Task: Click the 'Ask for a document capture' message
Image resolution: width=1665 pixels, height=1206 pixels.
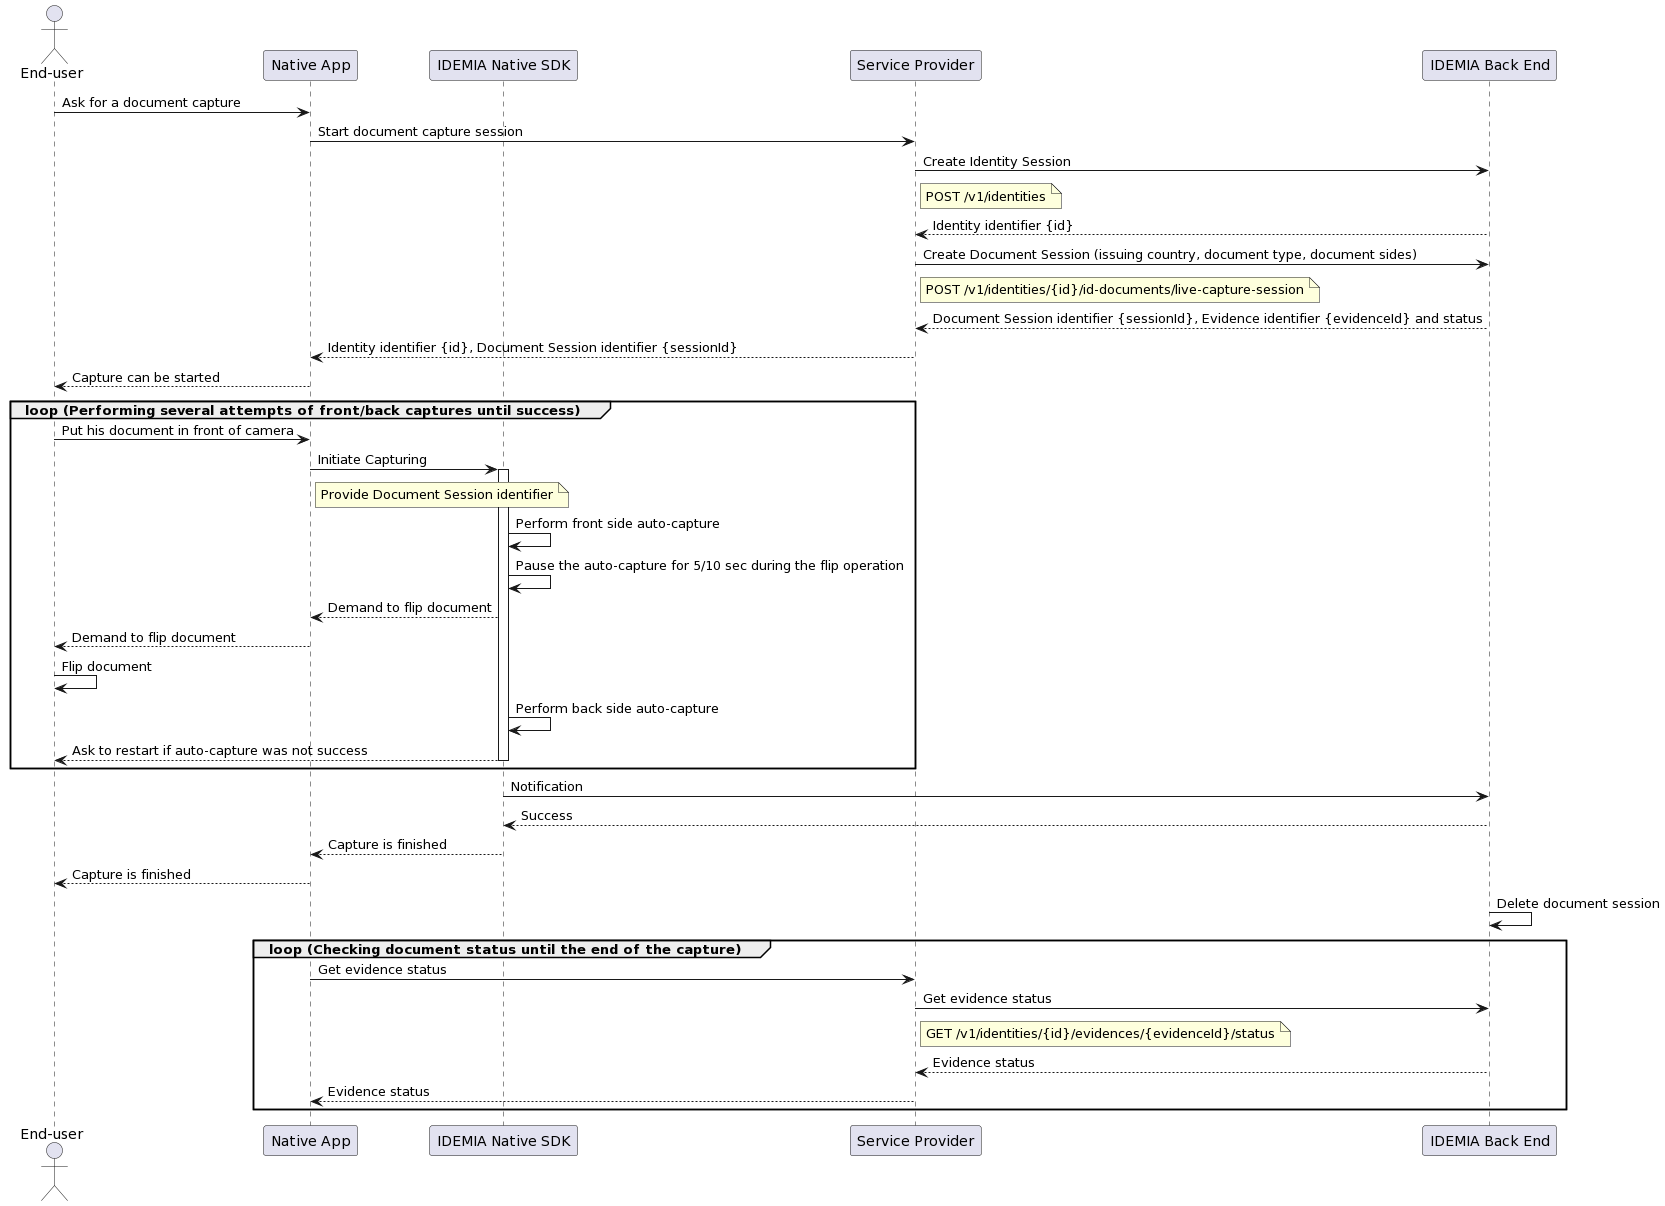Action: [151, 103]
